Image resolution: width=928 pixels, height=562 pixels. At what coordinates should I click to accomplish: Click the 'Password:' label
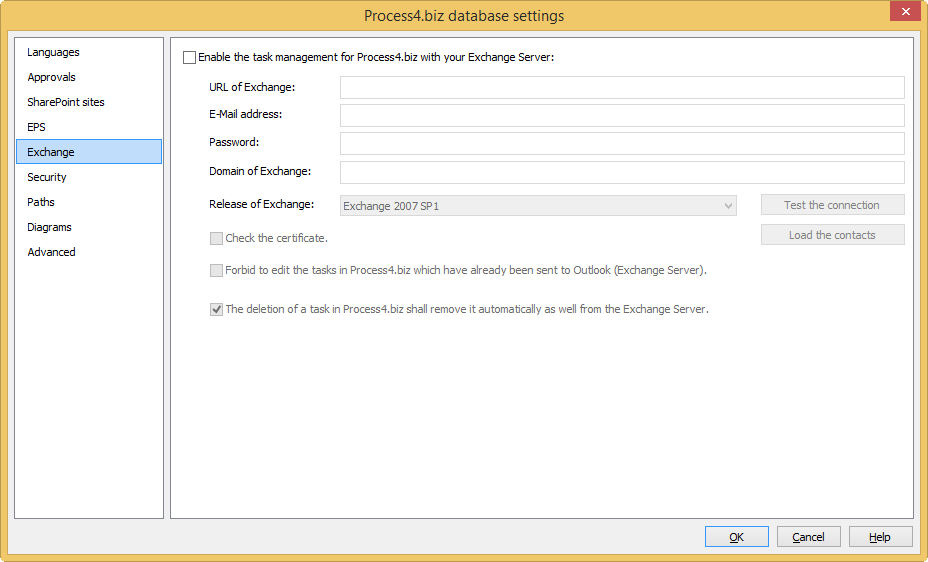(x=234, y=142)
